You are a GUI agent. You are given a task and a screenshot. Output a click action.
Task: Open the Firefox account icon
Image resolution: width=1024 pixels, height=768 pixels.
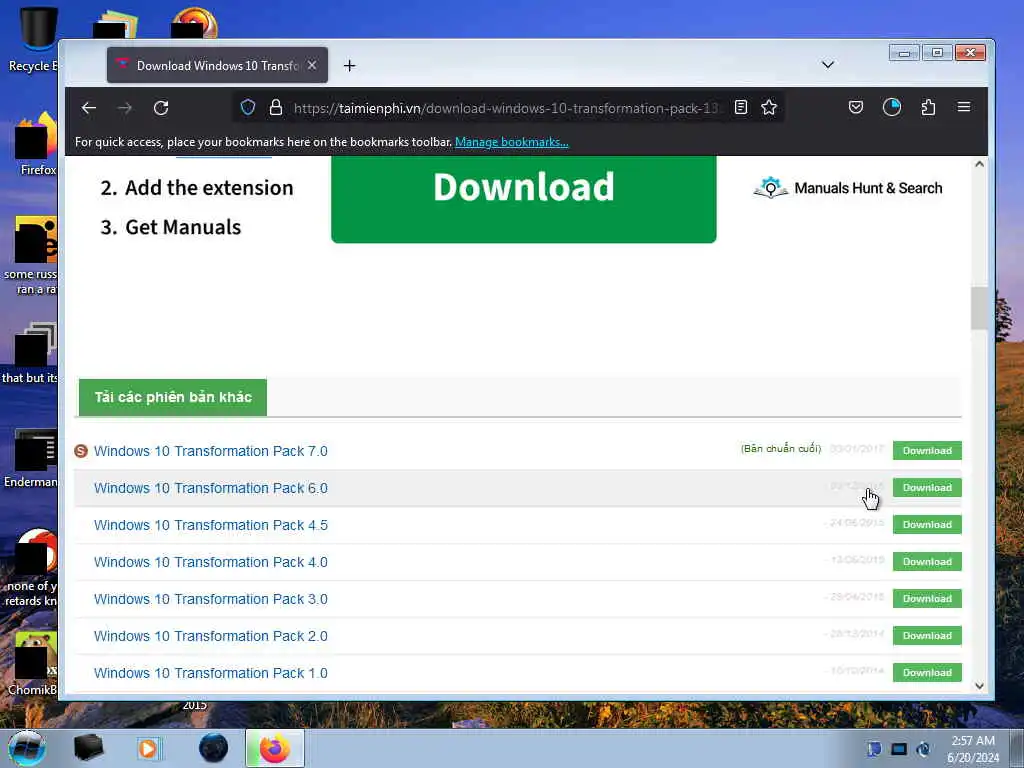click(891, 107)
